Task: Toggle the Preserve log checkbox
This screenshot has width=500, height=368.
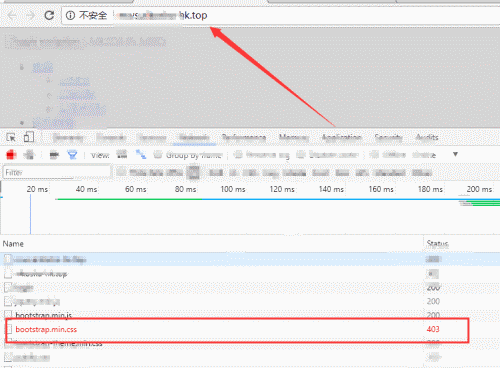Action: [x=238, y=154]
